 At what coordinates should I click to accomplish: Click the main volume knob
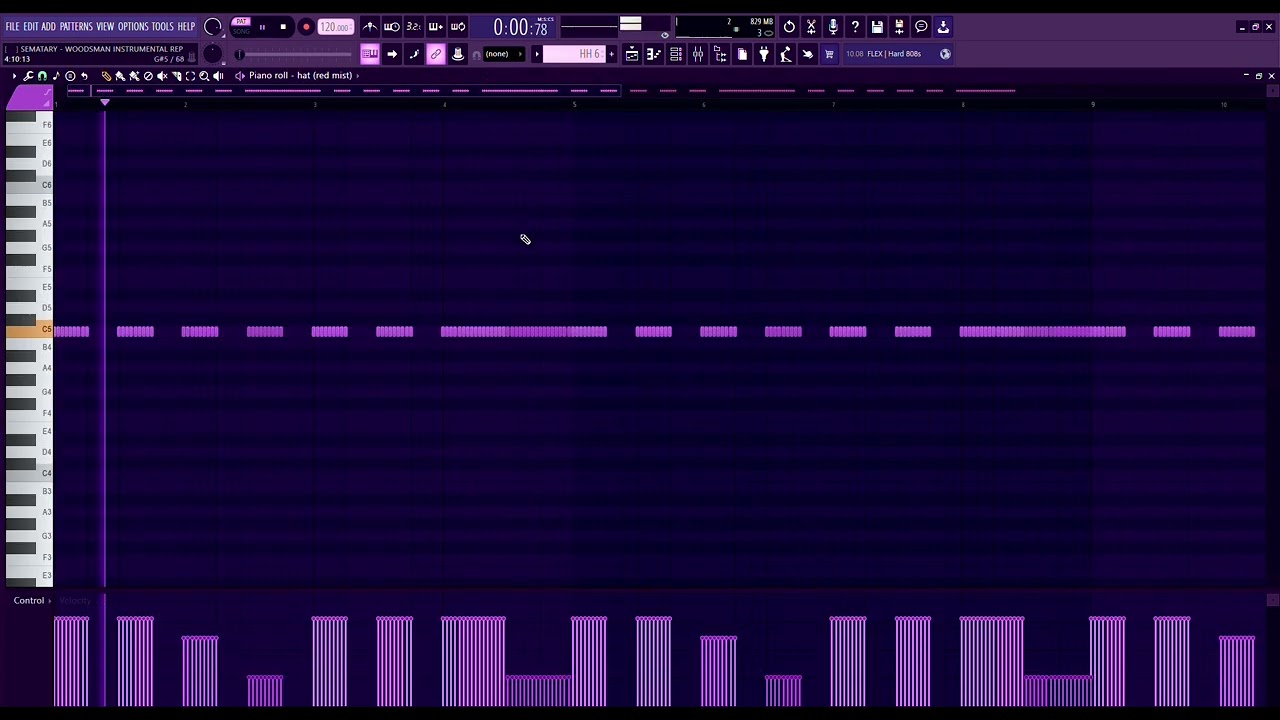(212, 27)
